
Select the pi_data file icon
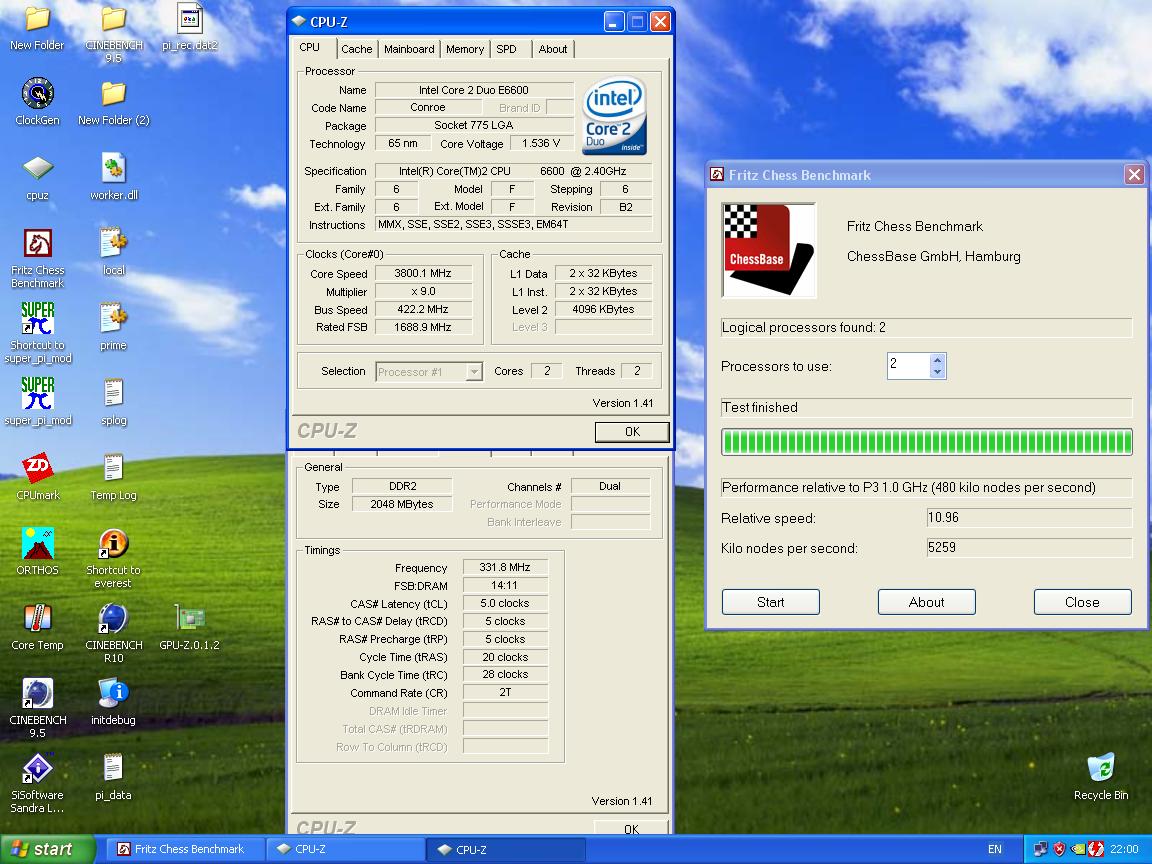113,777
